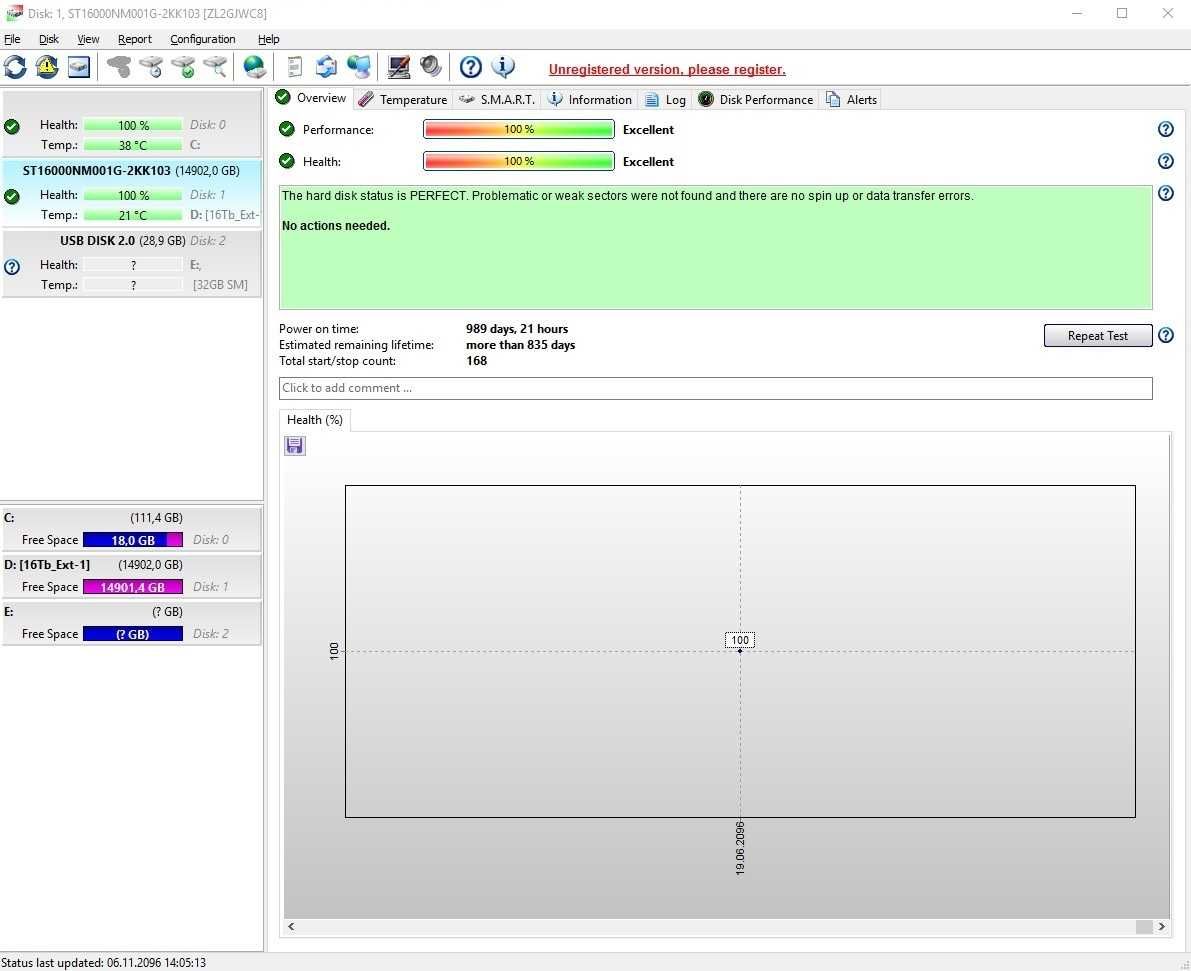Select the E: (? GB) partition row

coord(131,623)
